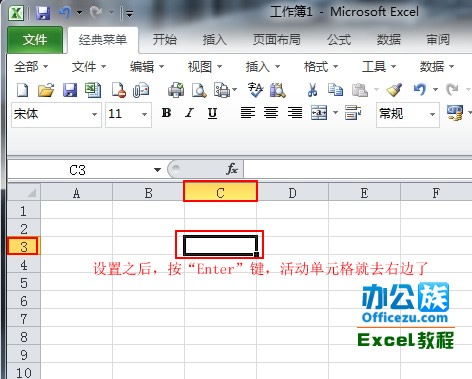Open the Research binoculars icon
Image resolution: width=472 pixels, height=379 pixels.
[278, 90]
